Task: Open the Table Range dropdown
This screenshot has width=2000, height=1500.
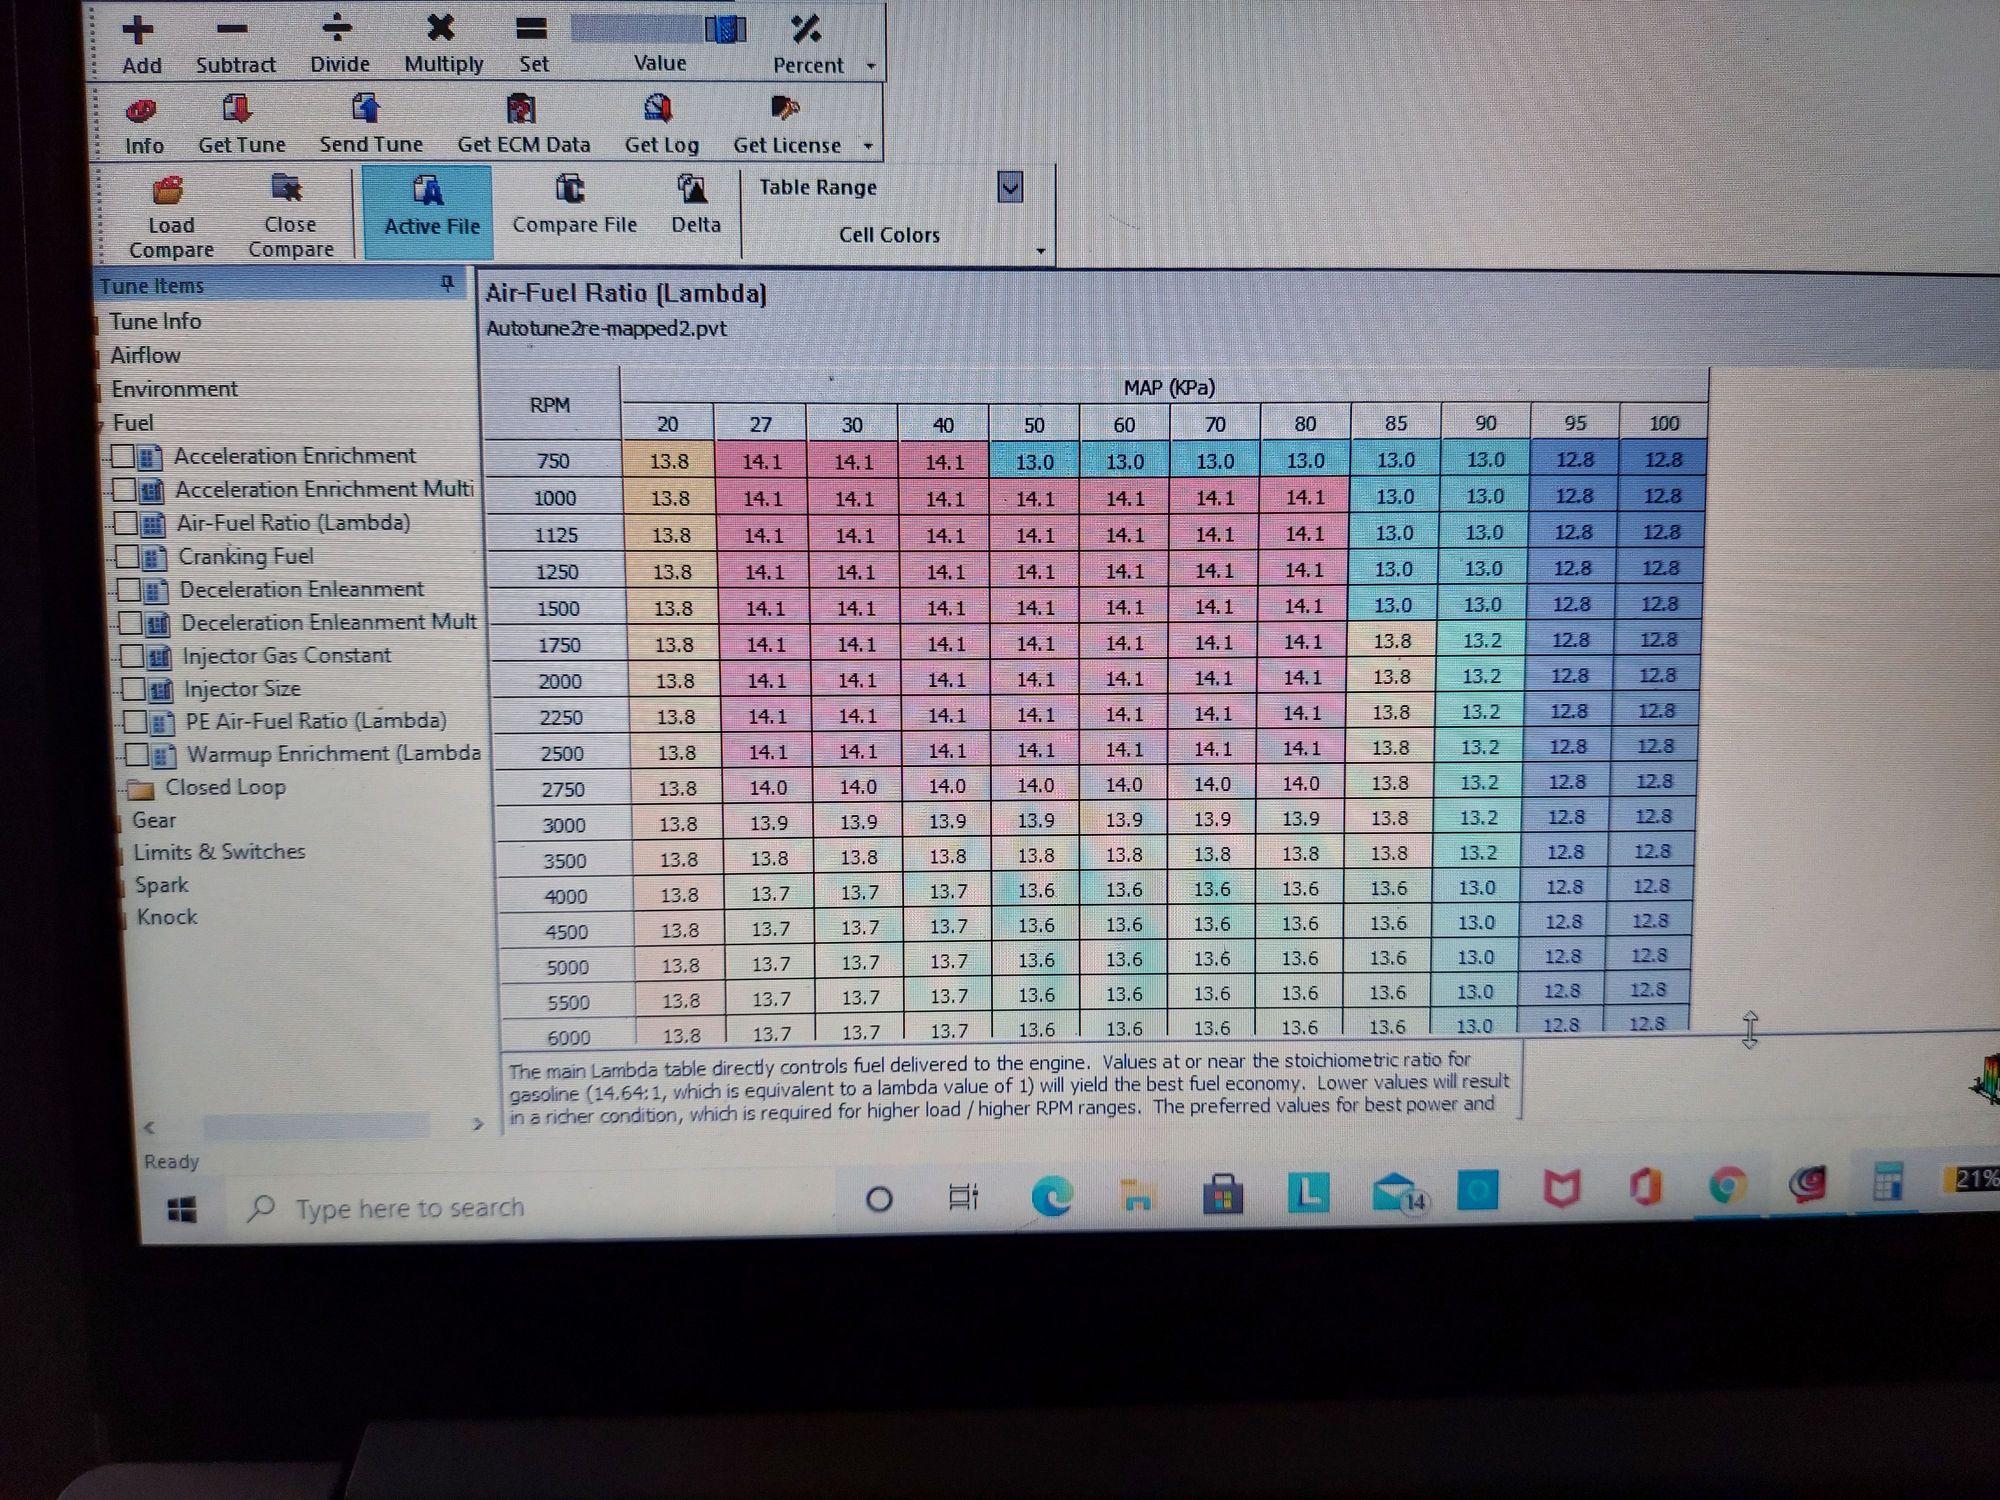Action: tap(1010, 187)
